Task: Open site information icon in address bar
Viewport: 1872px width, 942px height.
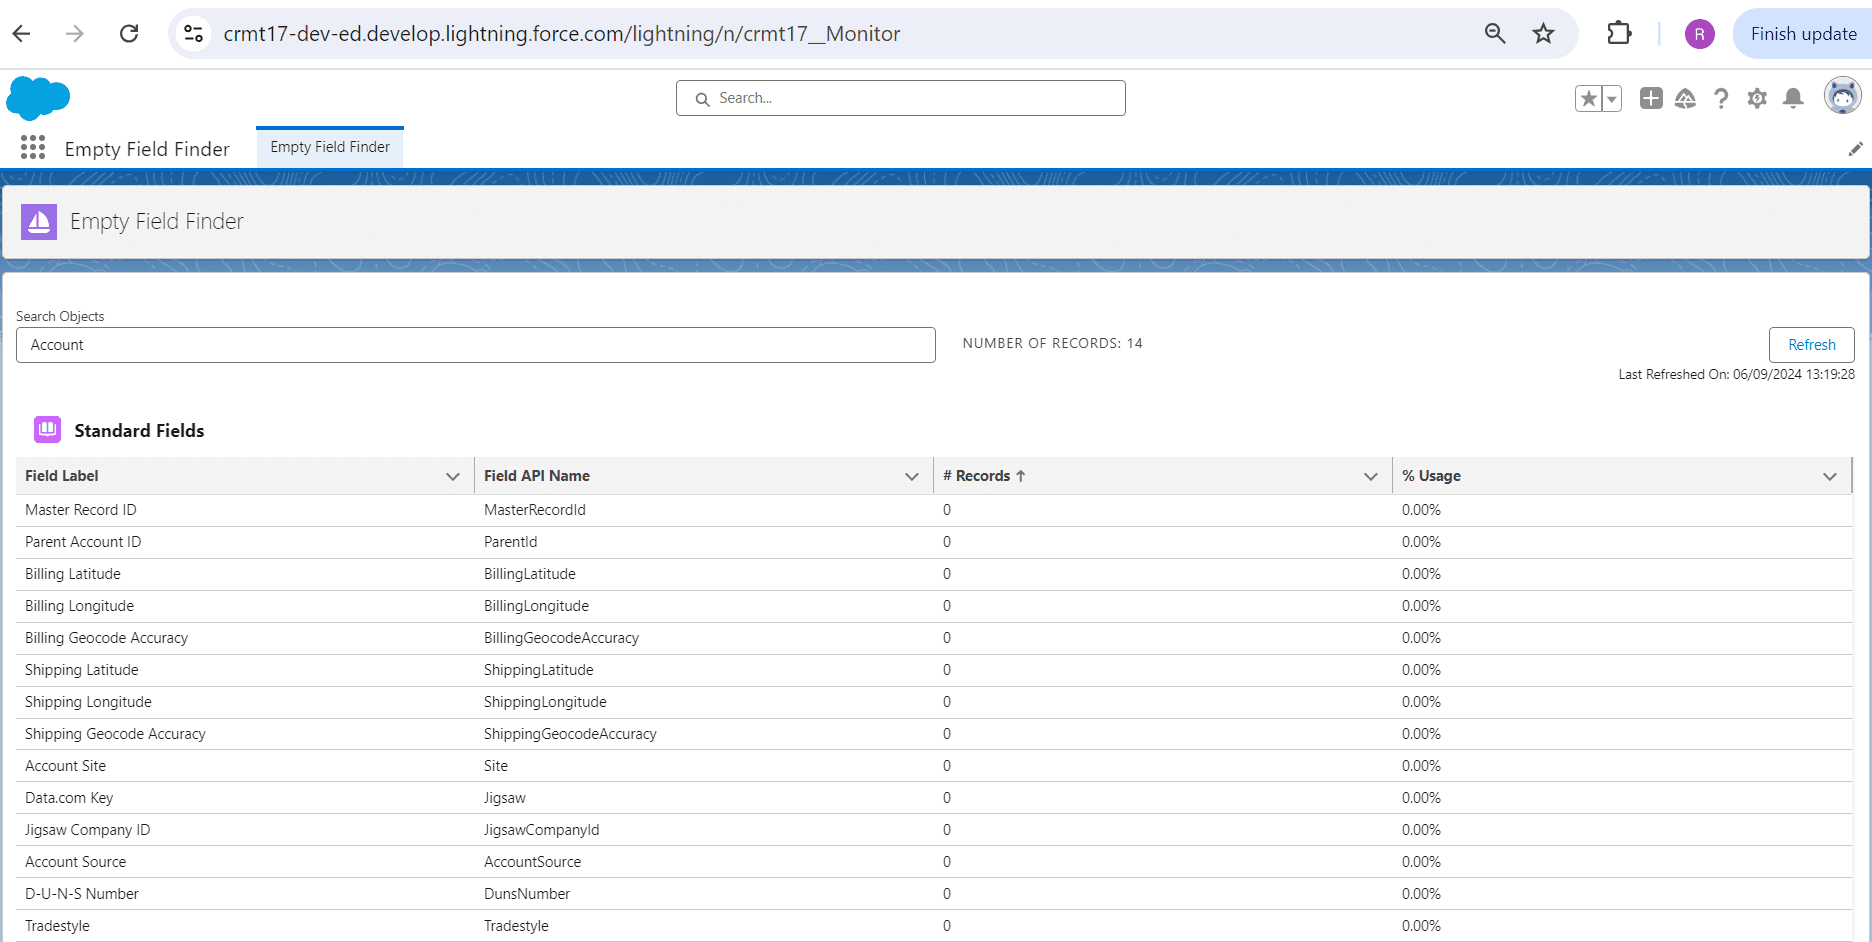Action: coord(193,34)
